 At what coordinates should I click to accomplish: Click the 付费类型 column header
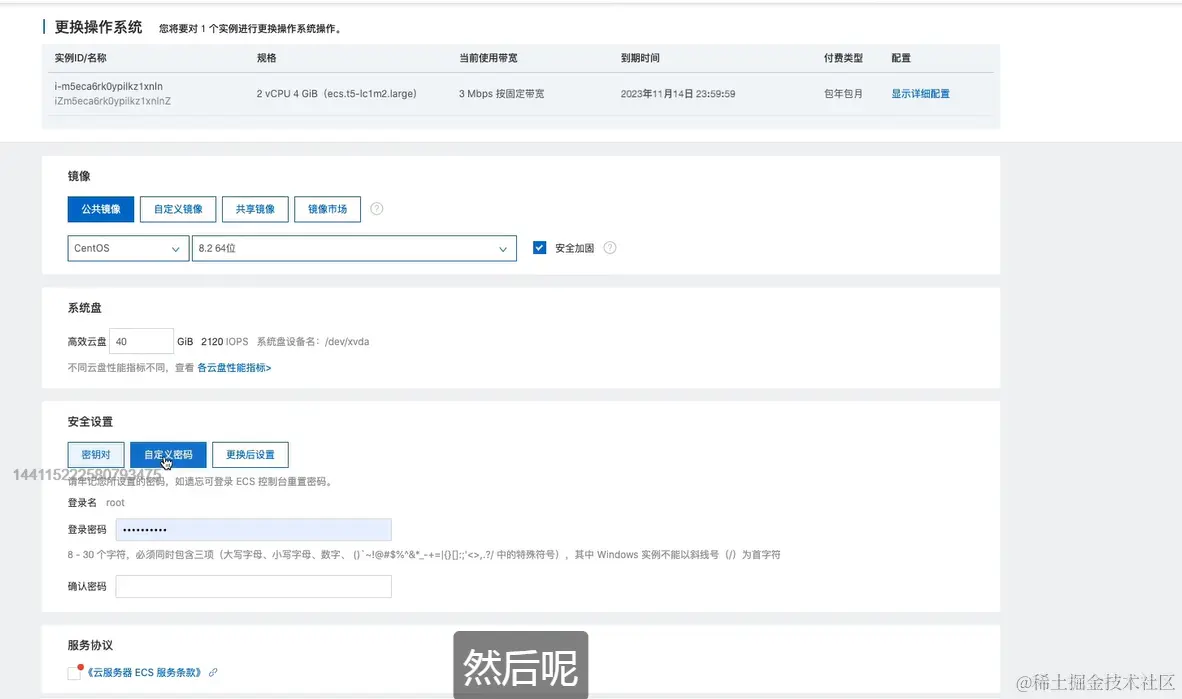click(x=843, y=58)
